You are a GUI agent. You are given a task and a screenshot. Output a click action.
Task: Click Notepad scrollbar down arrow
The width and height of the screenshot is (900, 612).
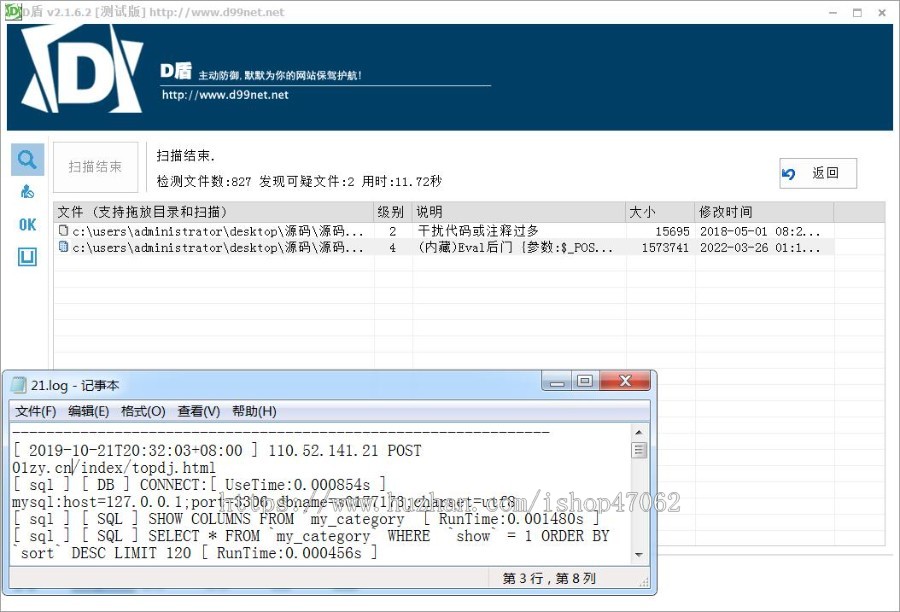click(x=639, y=555)
